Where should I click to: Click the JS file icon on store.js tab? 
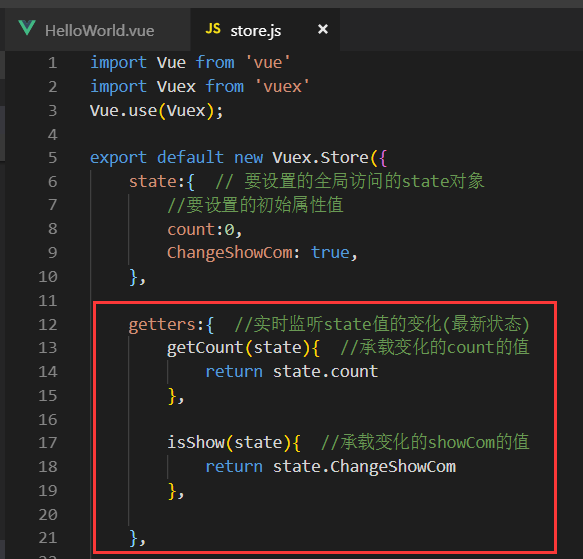213,29
